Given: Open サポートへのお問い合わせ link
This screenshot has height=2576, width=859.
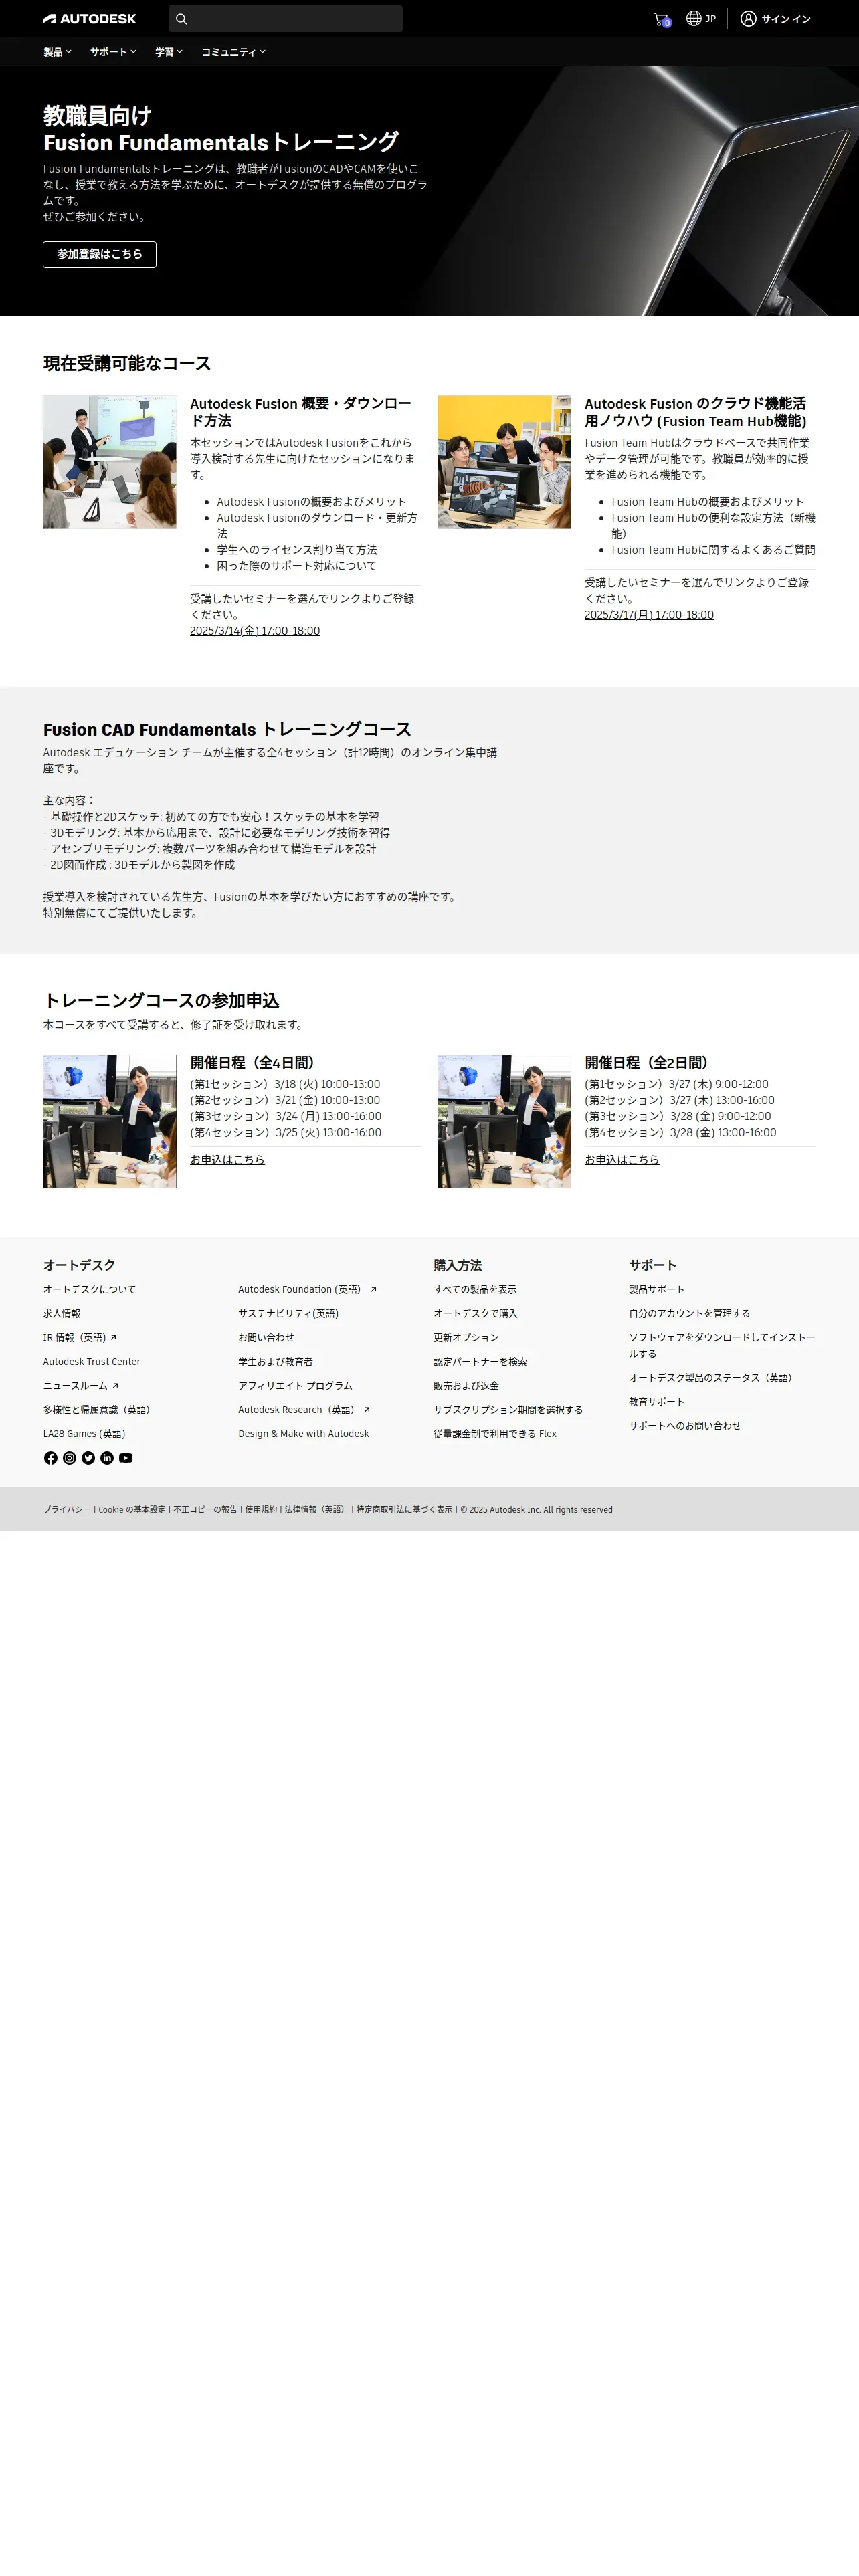Looking at the screenshot, I should (x=685, y=1426).
